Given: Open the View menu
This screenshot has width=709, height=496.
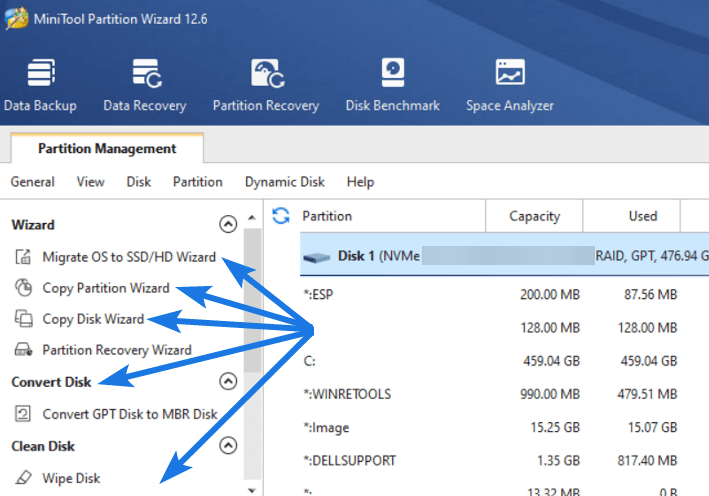Looking at the screenshot, I should [90, 182].
